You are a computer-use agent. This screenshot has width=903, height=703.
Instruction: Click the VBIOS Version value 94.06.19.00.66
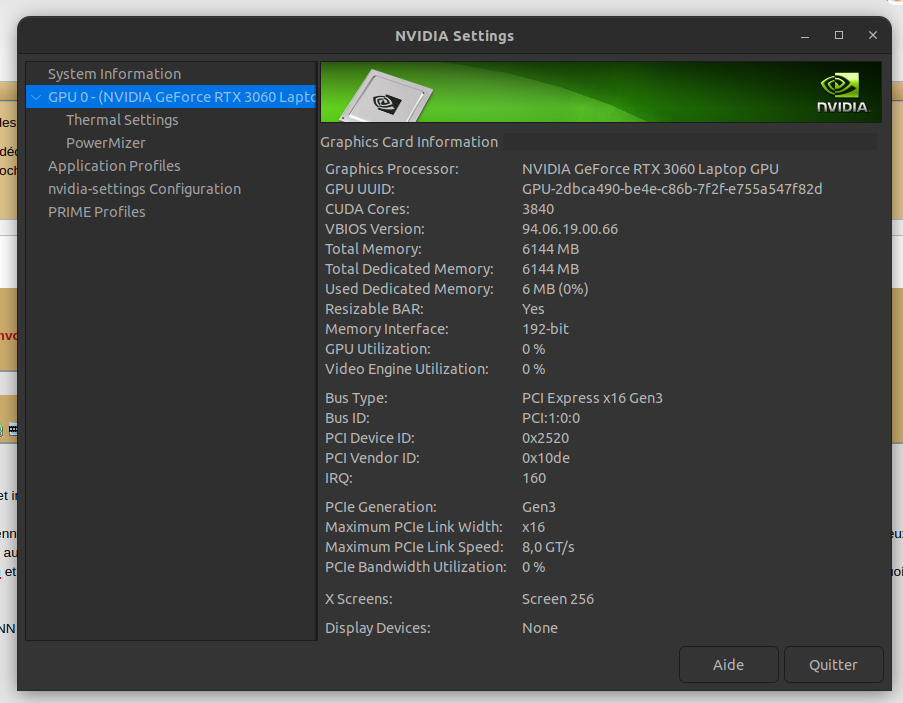pyautogui.click(x=570, y=229)
